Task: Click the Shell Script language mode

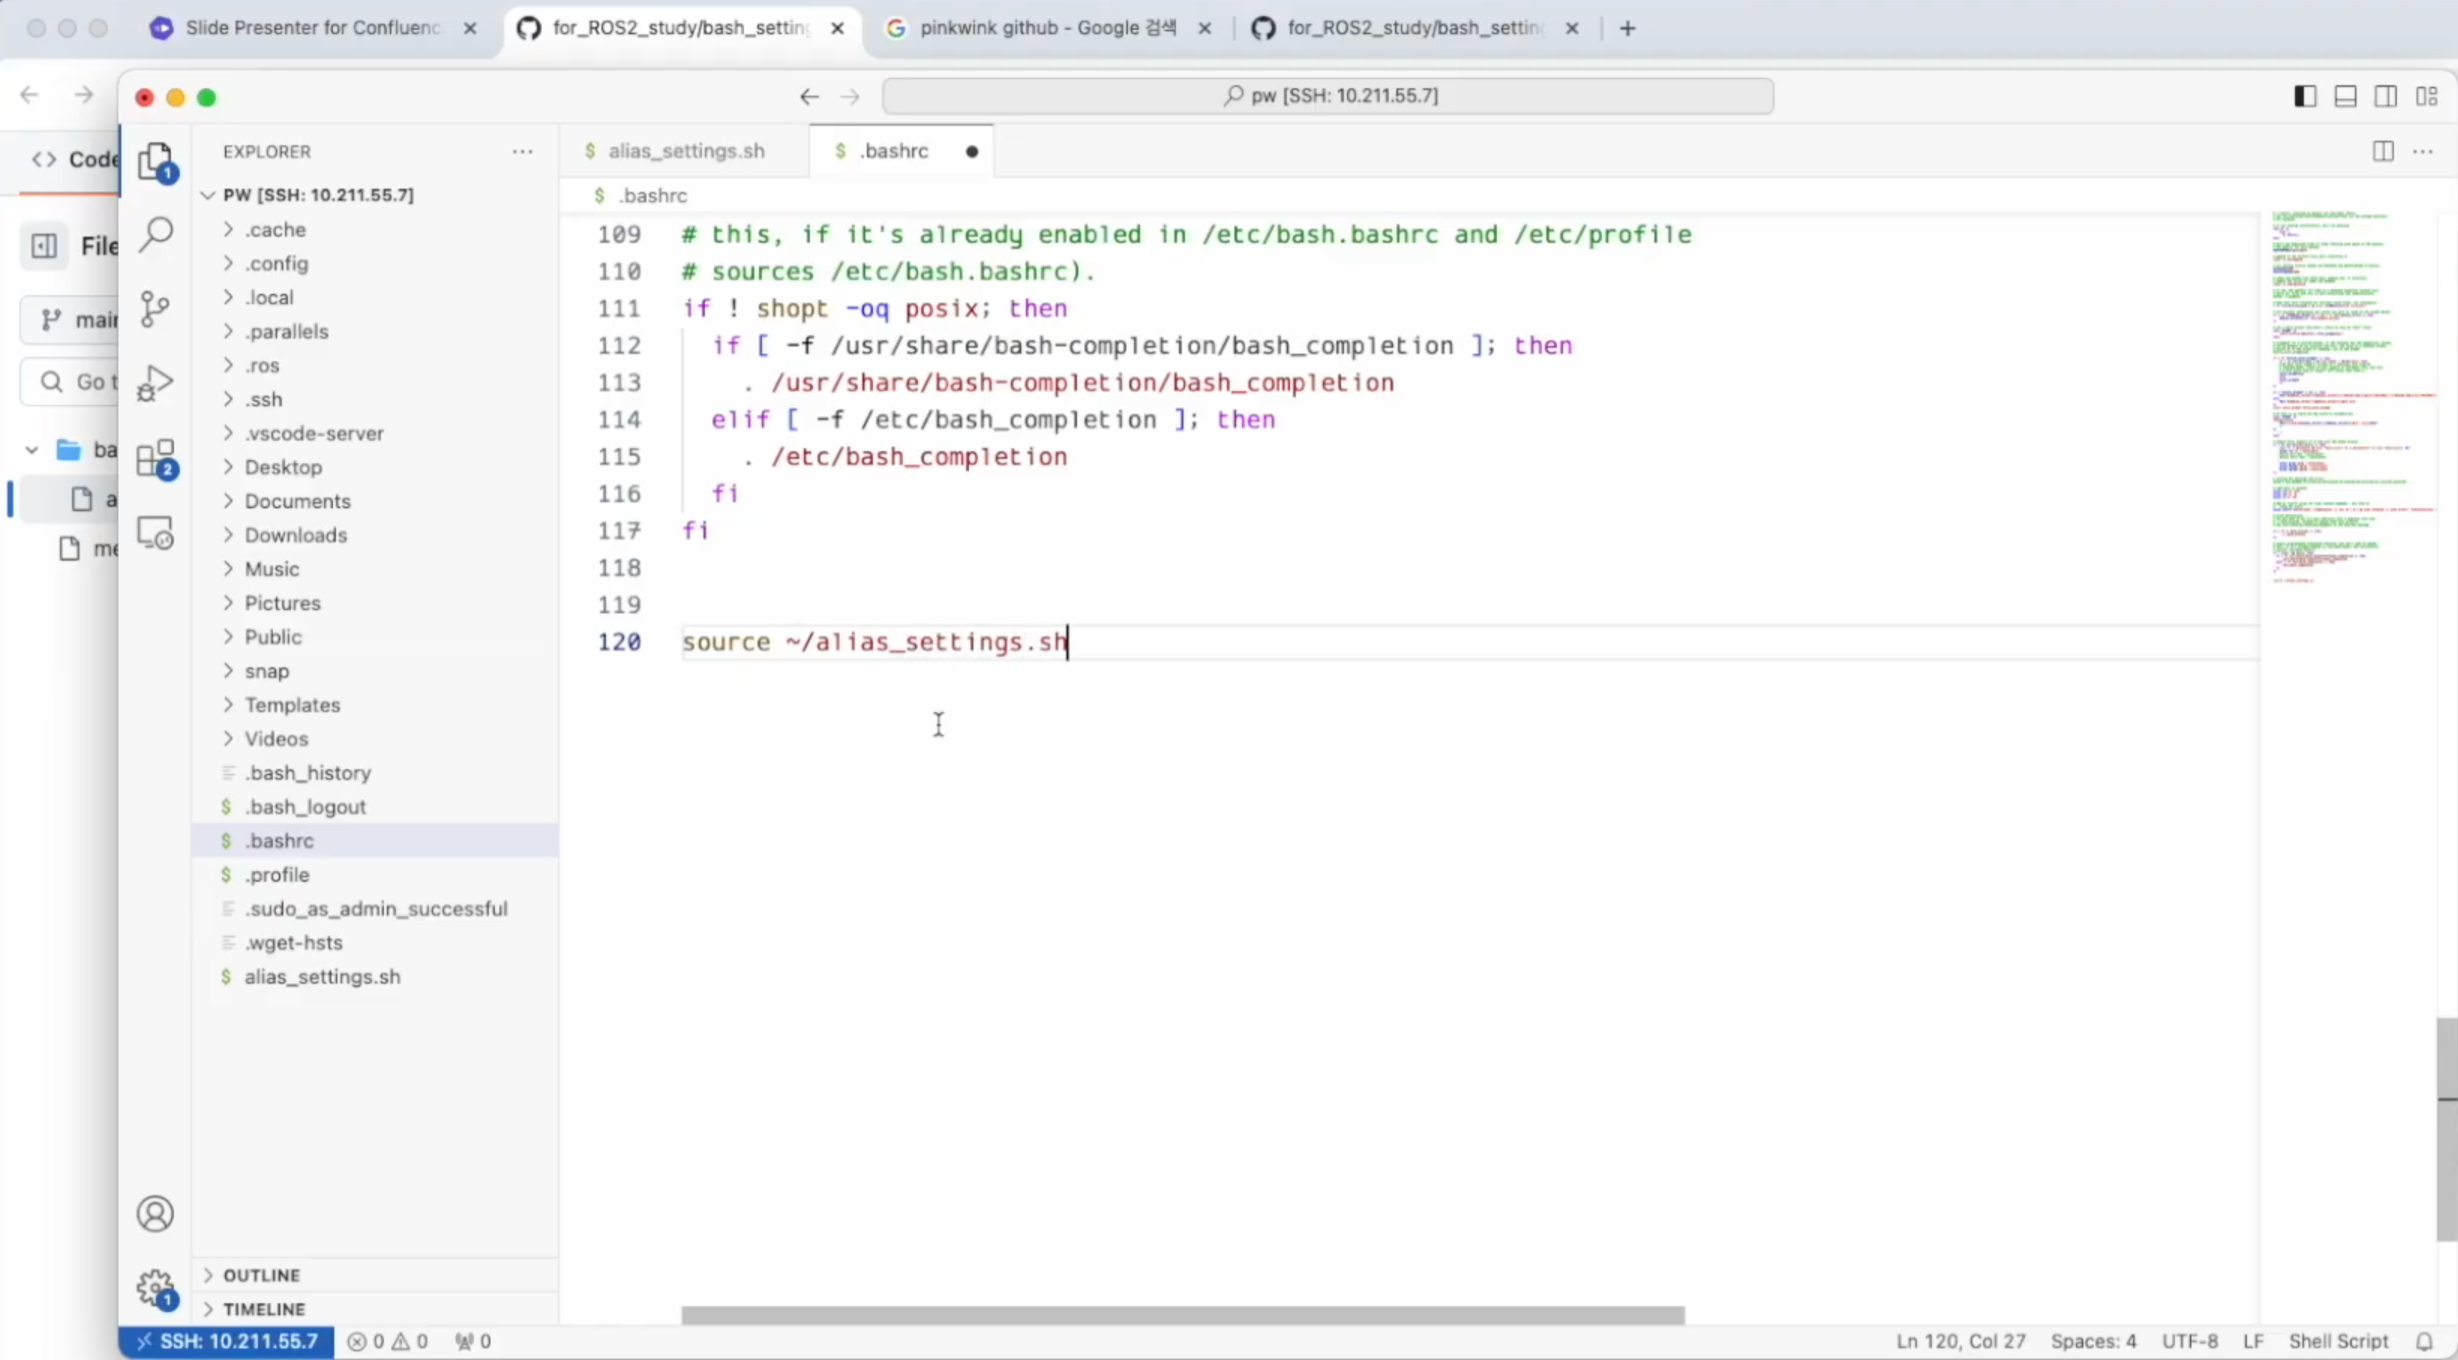Action: (2338, 1341)
